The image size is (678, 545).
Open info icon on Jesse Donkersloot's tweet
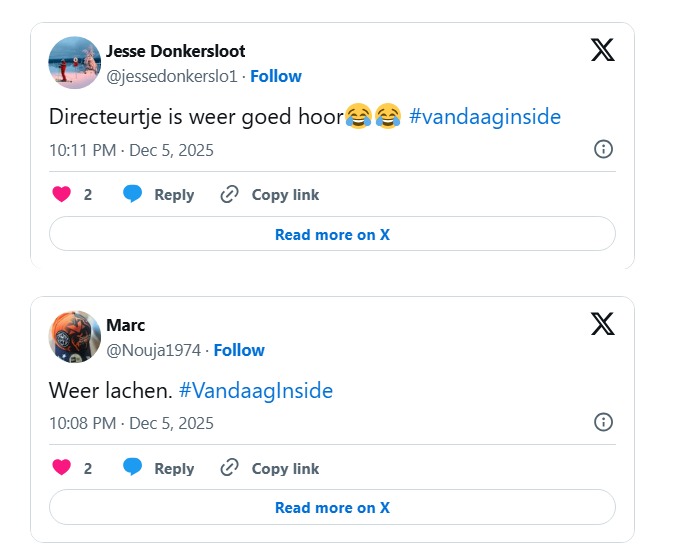(x=603, y=150)
